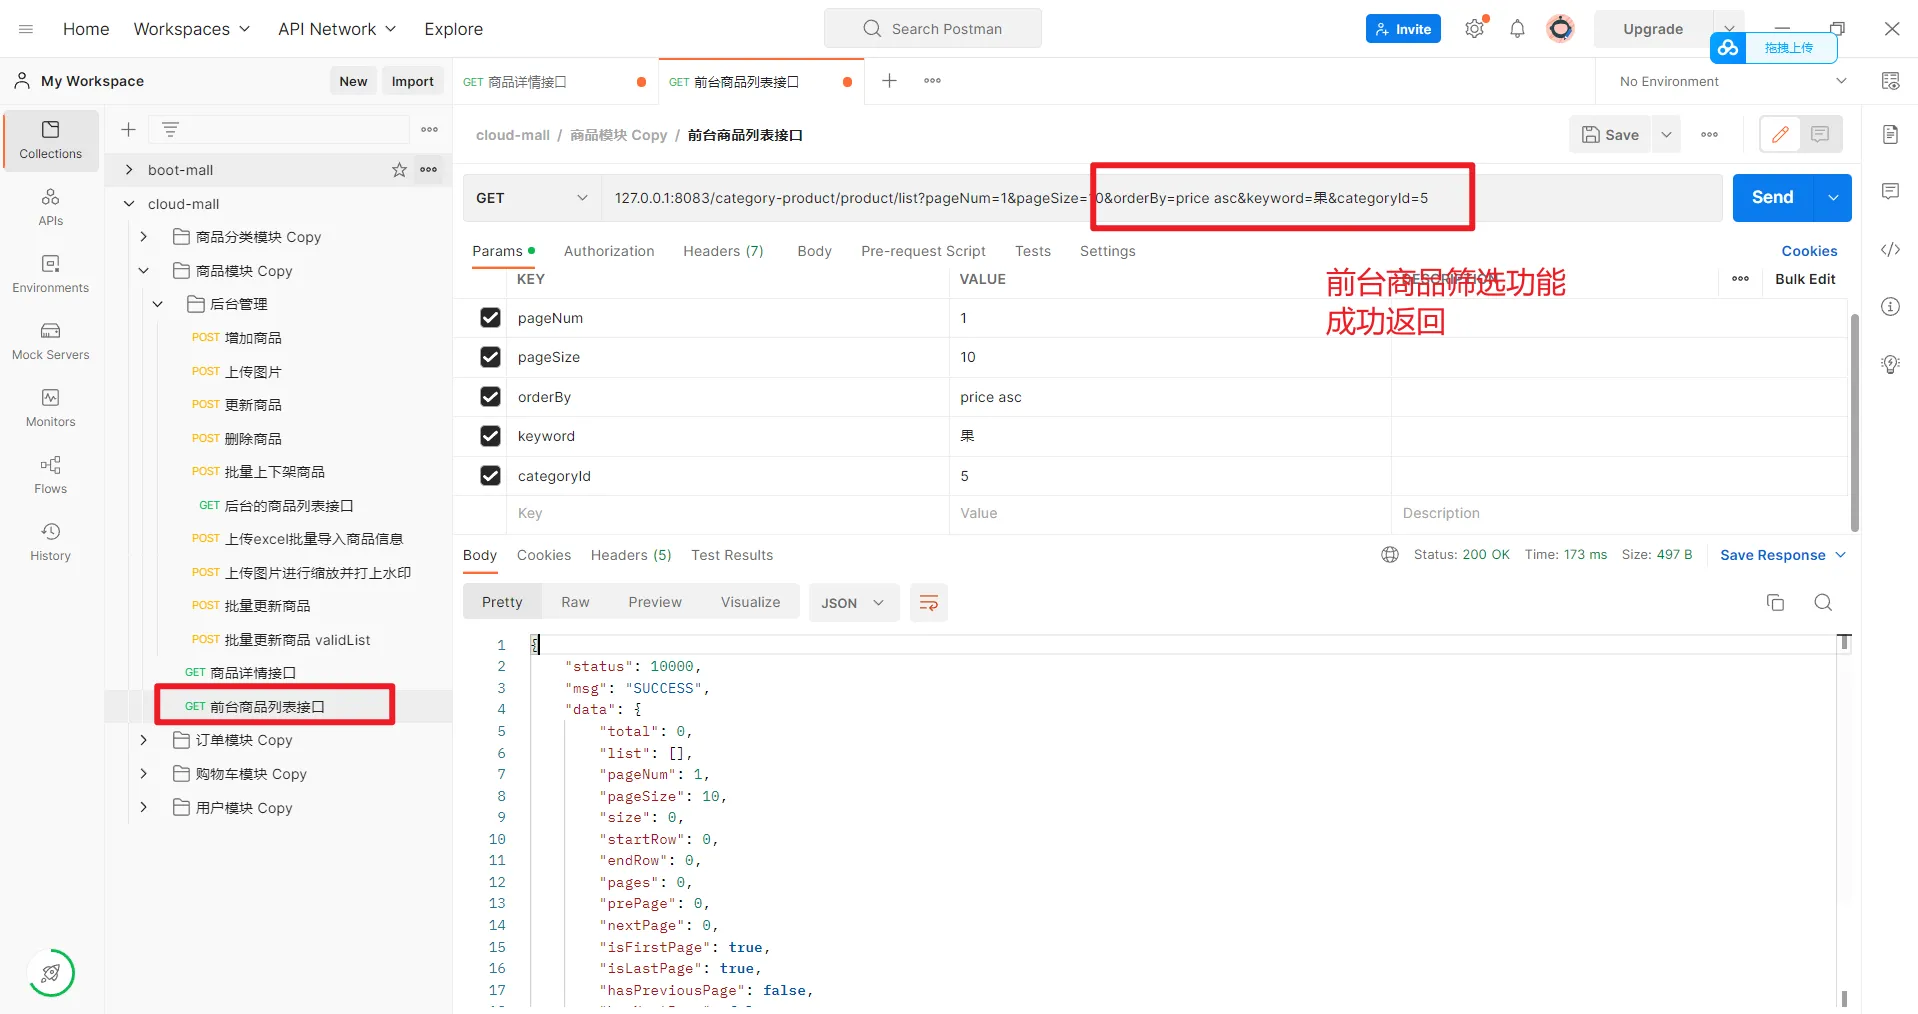This screenshot has height=1014, width=1918.
Task: Open the Collections sidebar panel
Action: (51, 140)
